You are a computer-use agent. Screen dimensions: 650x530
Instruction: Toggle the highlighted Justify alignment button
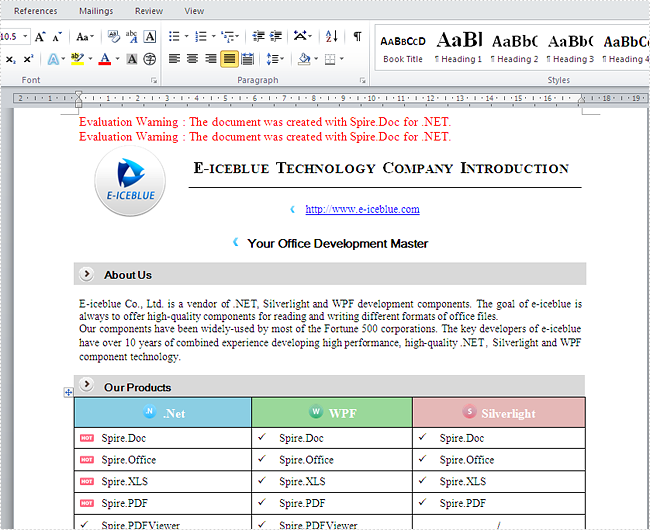point(229,59)
